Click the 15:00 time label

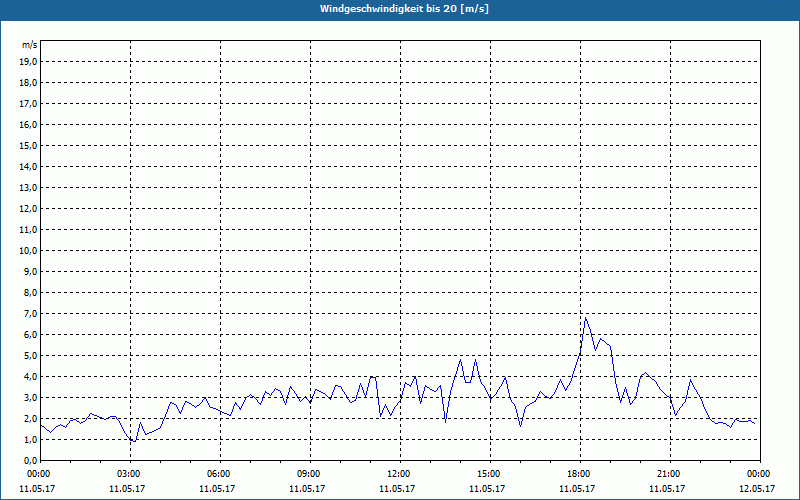point(490,474)
